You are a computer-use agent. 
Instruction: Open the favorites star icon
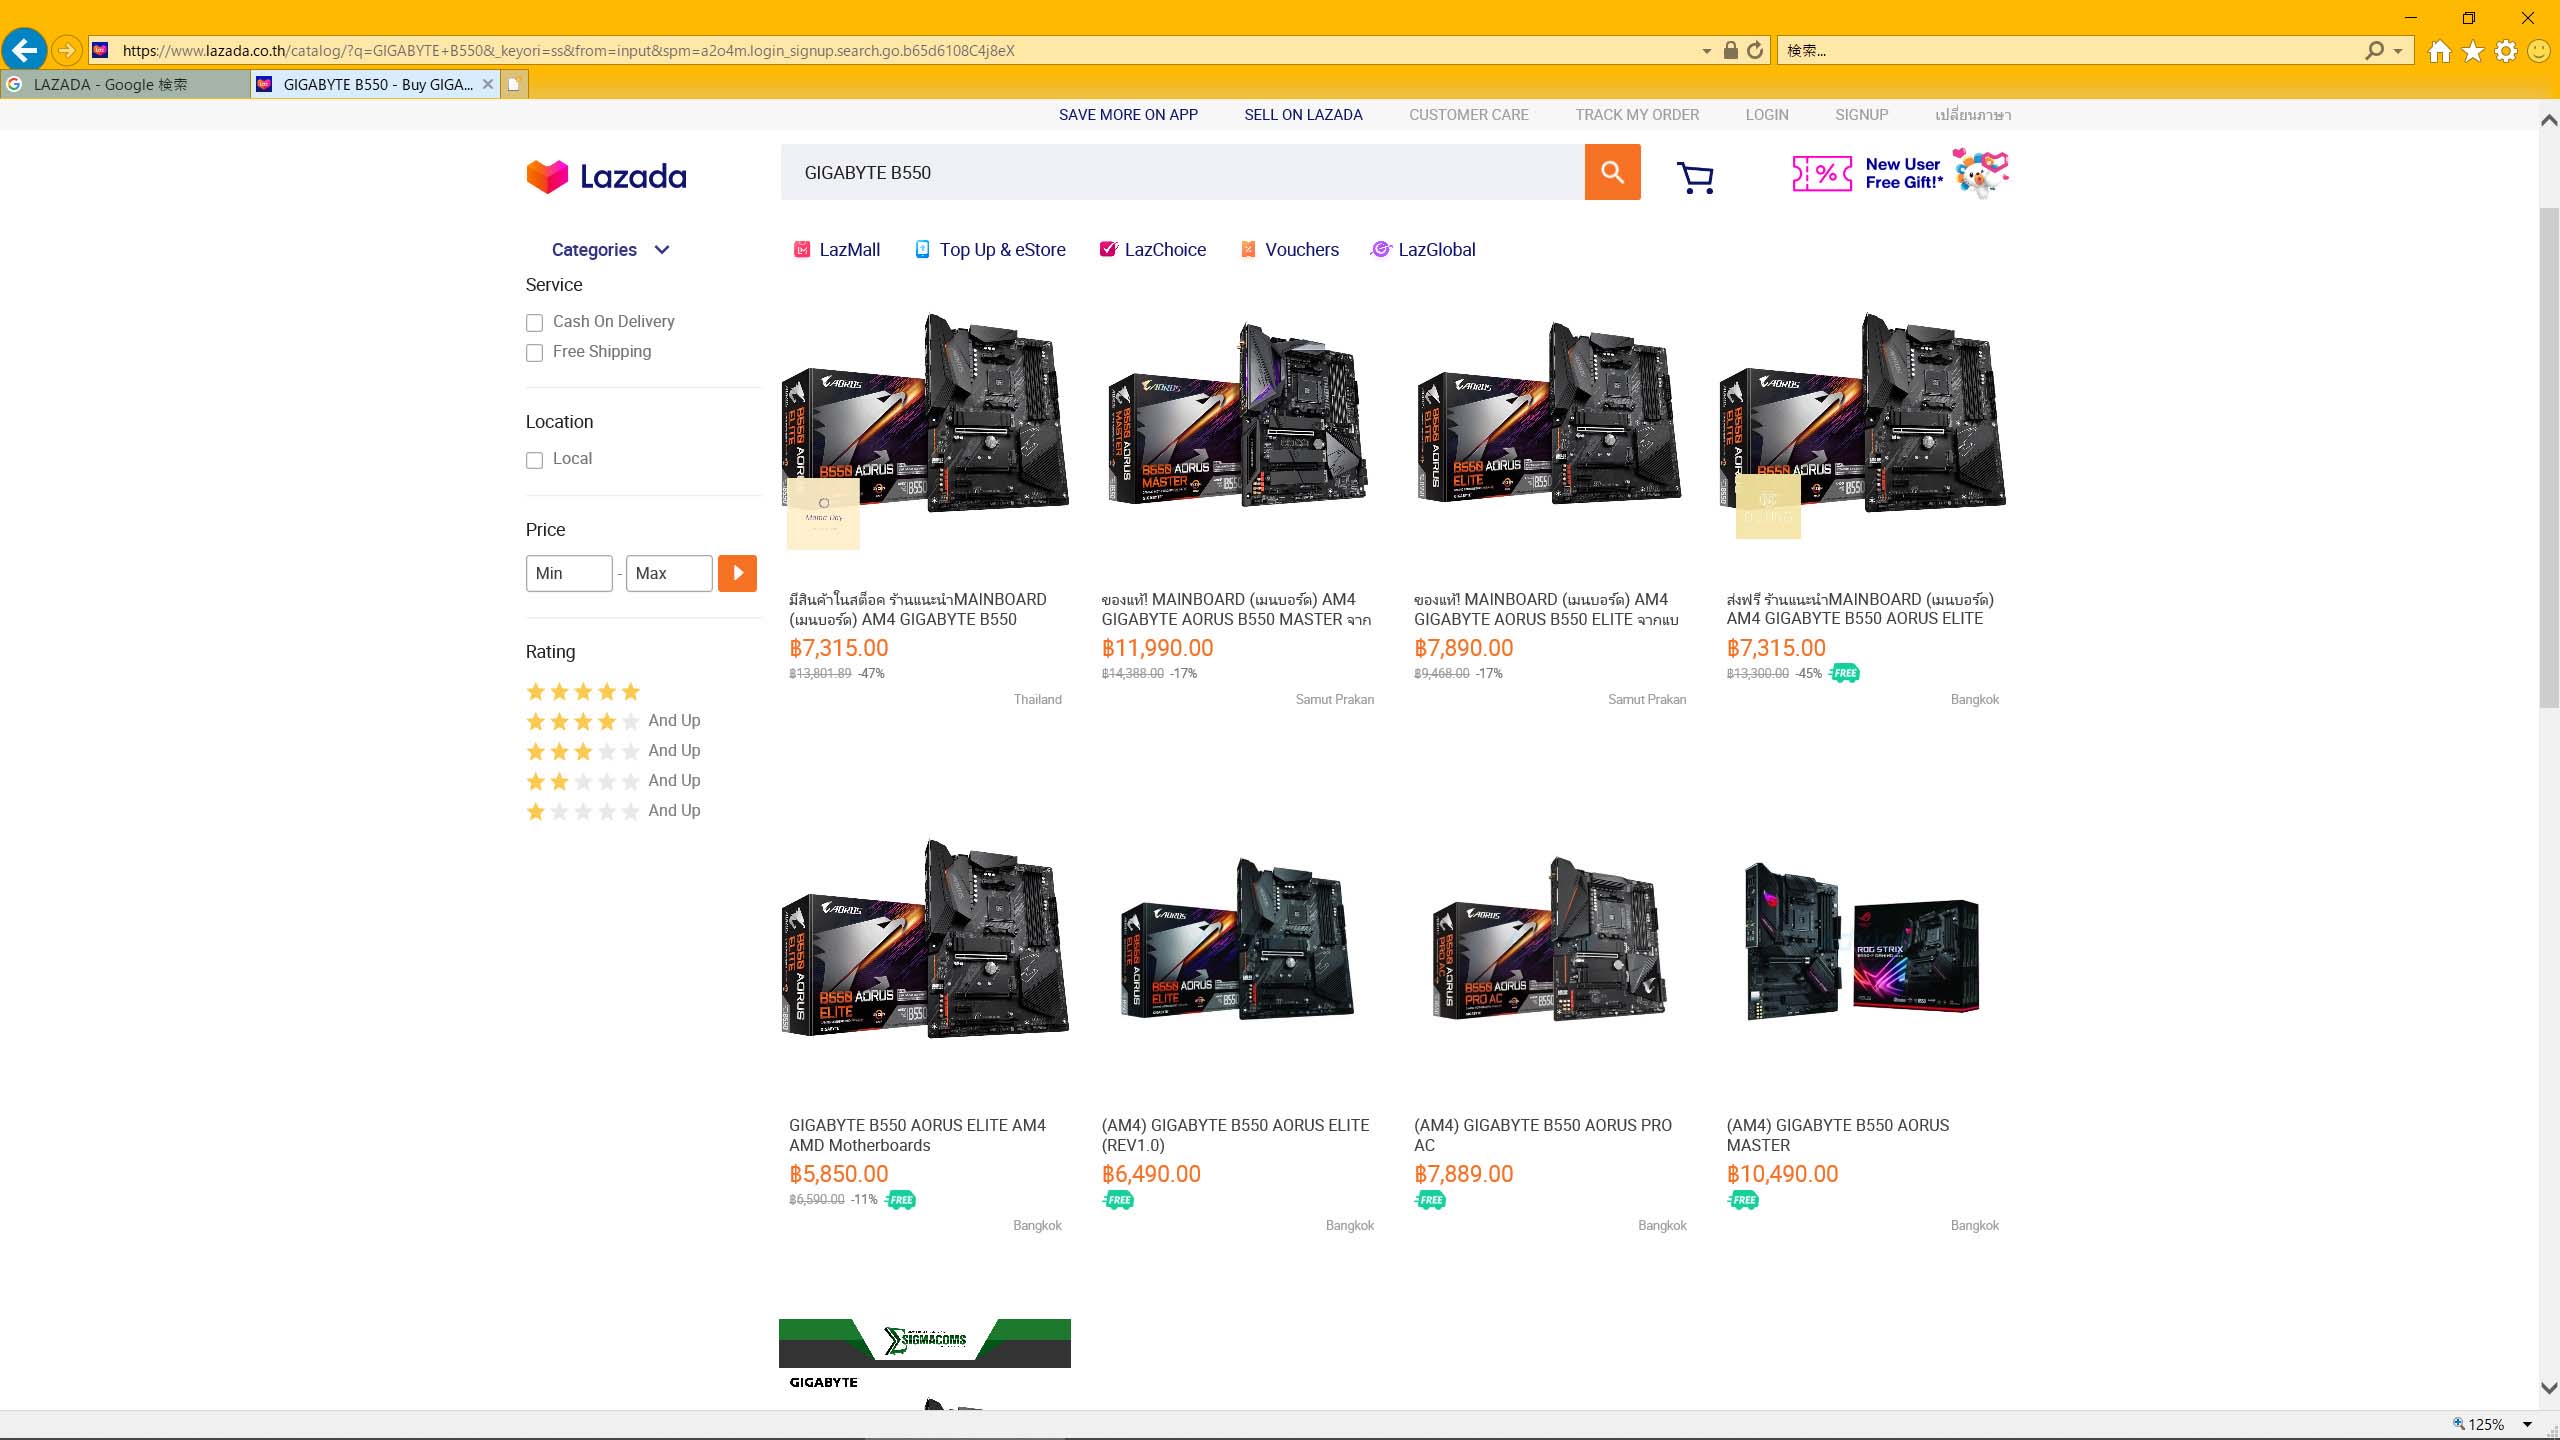(2473, 51)
